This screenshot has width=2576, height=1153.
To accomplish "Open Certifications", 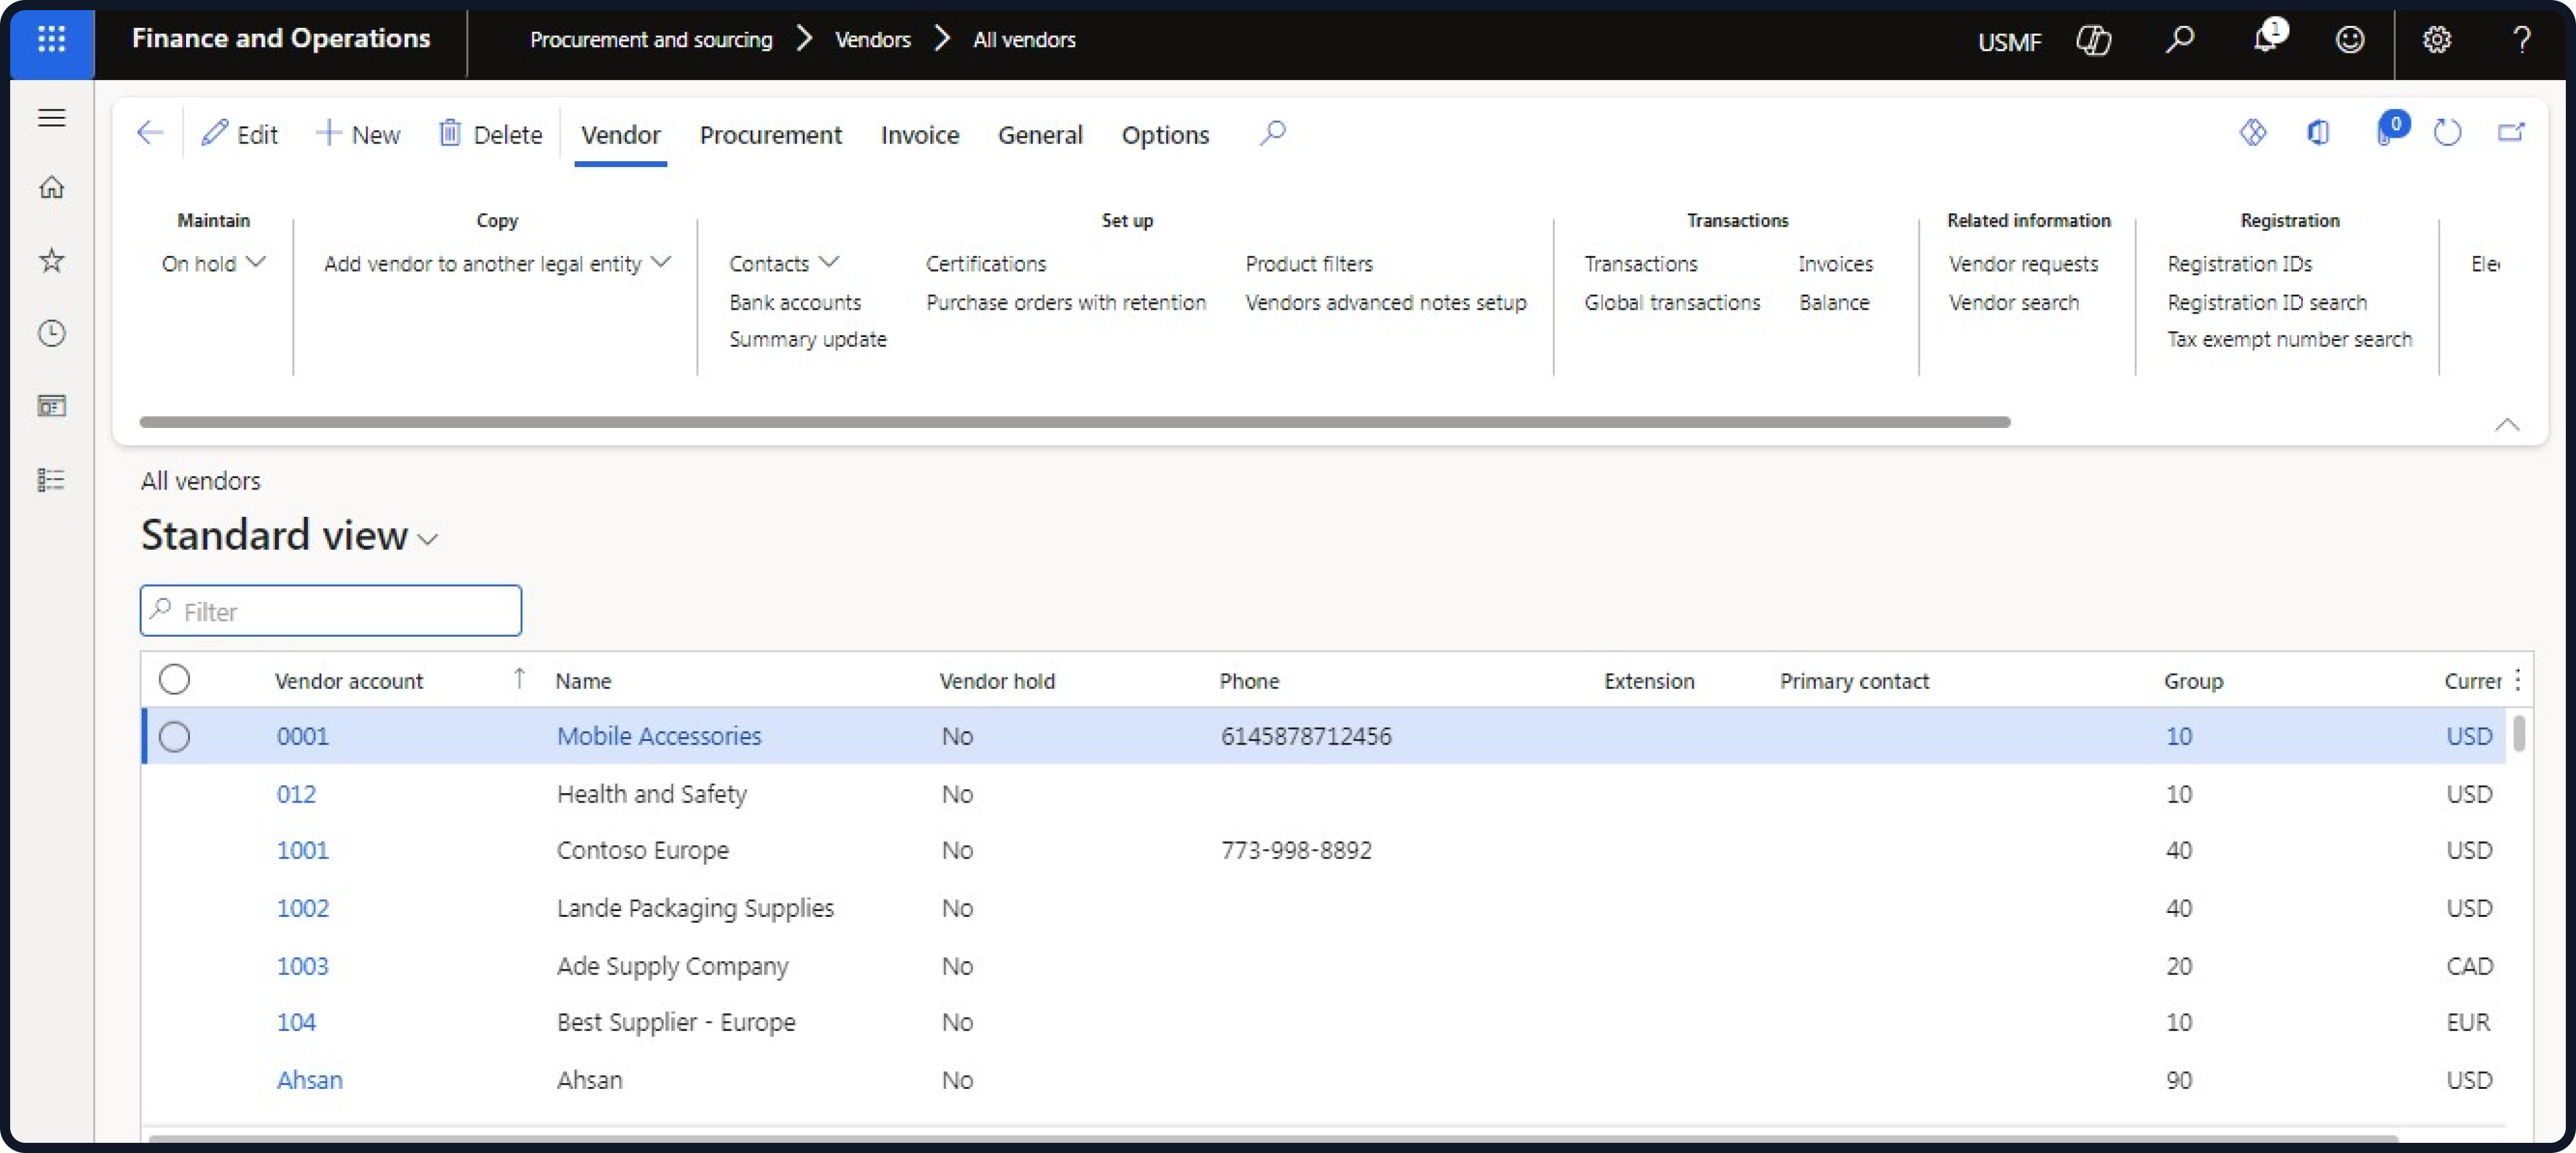I will point(986,263).
